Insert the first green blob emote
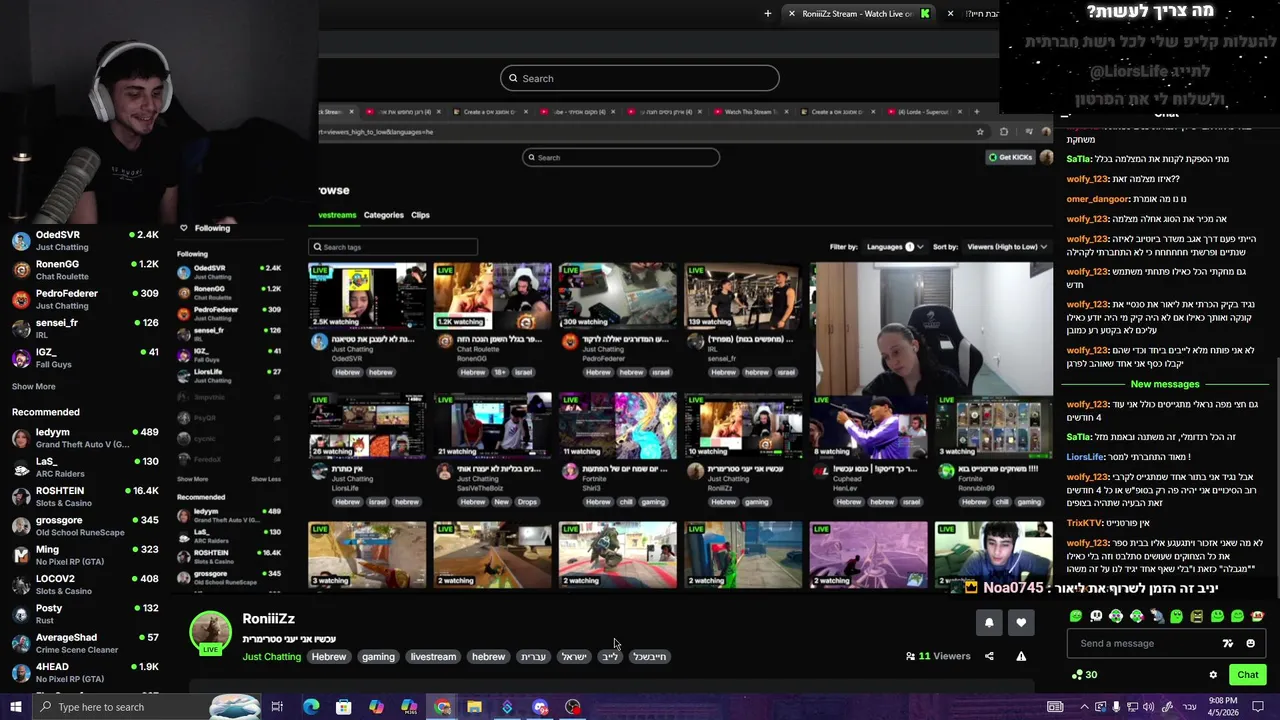The image size is (1280, 720). click(x=1076, y=616)
